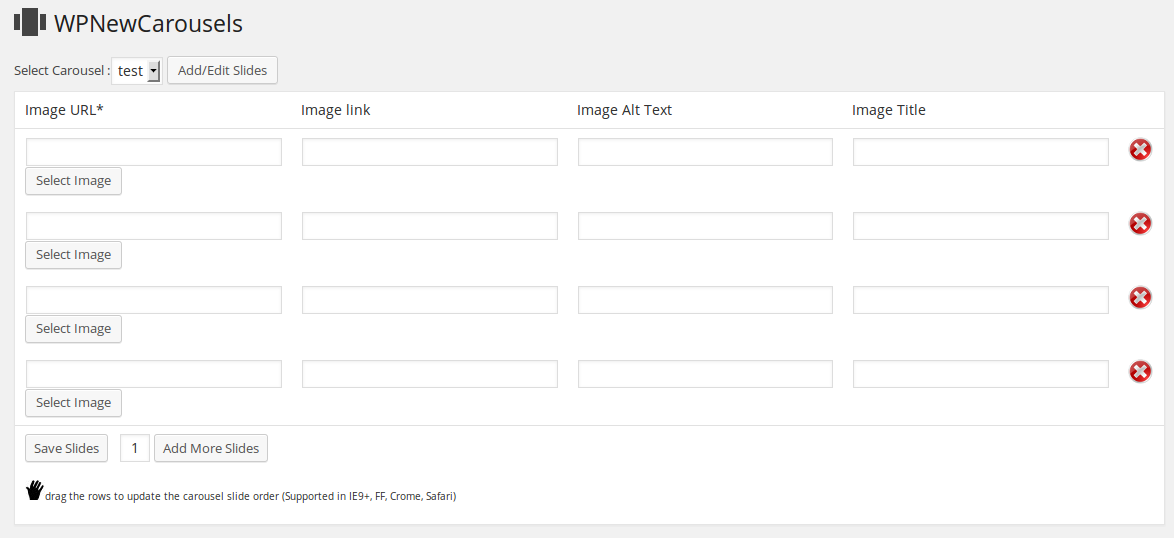
Task: Click the Image URL* column header
Action: pos(64,110)
